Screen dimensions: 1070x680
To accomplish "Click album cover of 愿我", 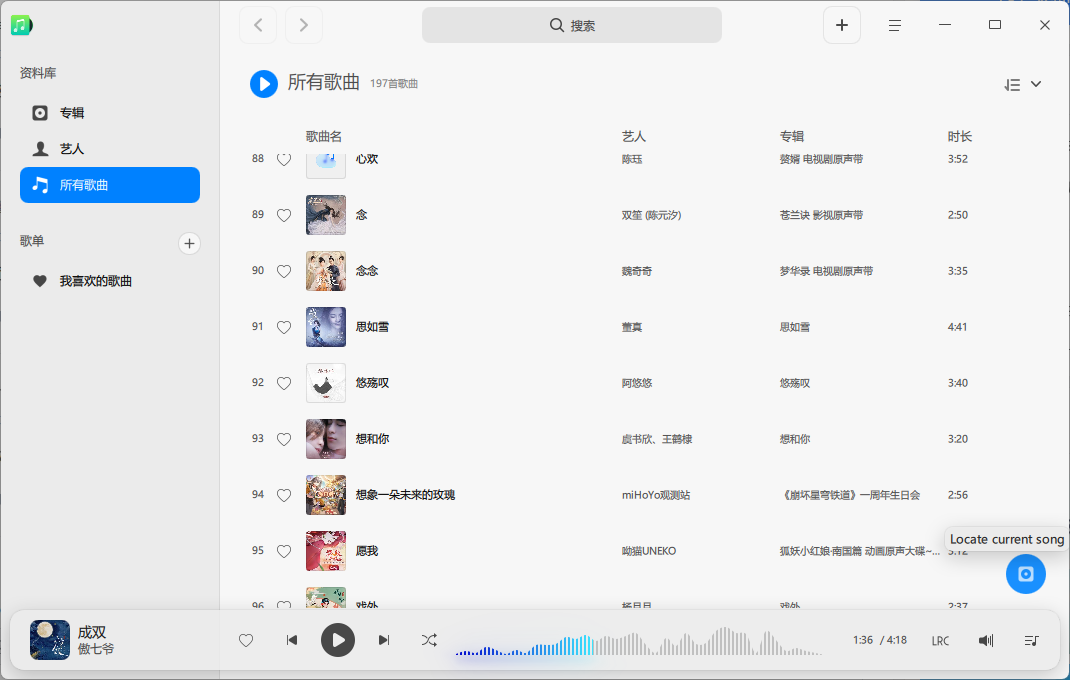I will click(326, 551).
